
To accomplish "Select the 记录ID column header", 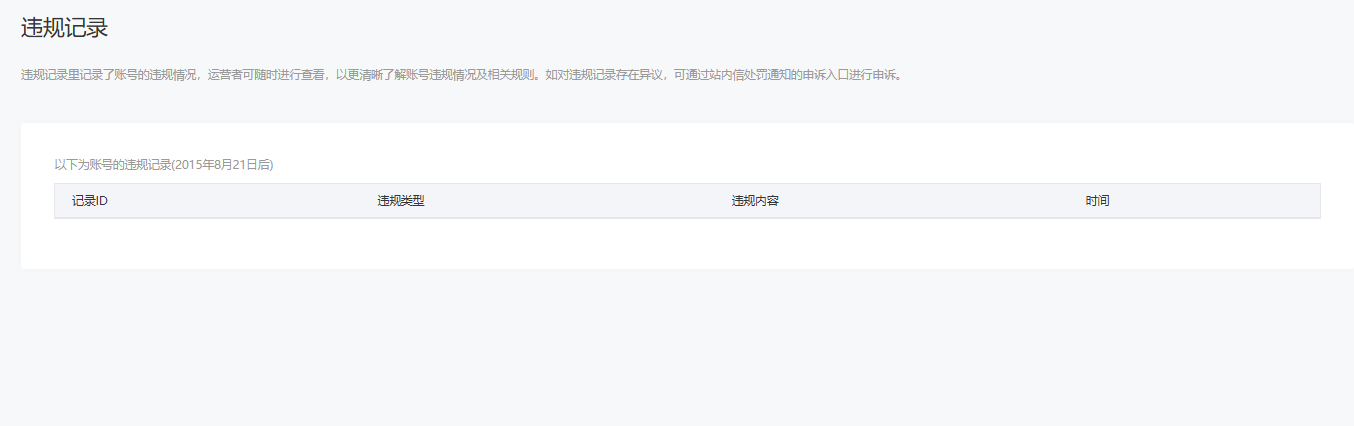I will point(89,201).
